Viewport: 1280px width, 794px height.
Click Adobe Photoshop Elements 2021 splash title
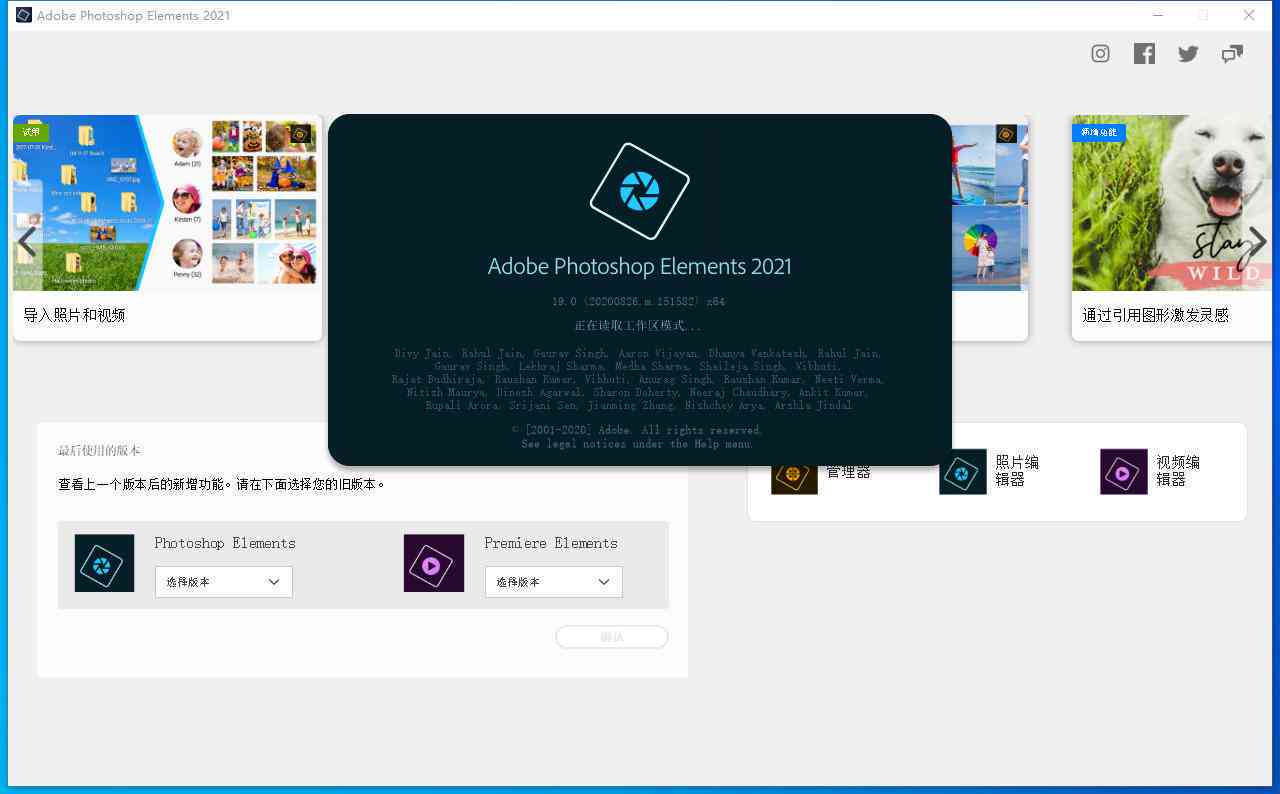(640, 267)
